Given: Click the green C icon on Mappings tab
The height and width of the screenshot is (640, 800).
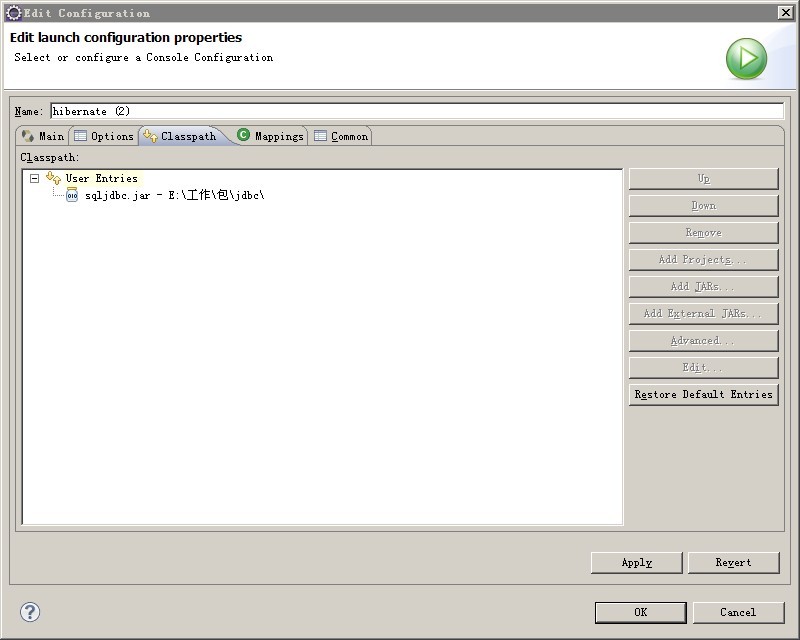Looking at the screenshot, I should tap(242, 135).
